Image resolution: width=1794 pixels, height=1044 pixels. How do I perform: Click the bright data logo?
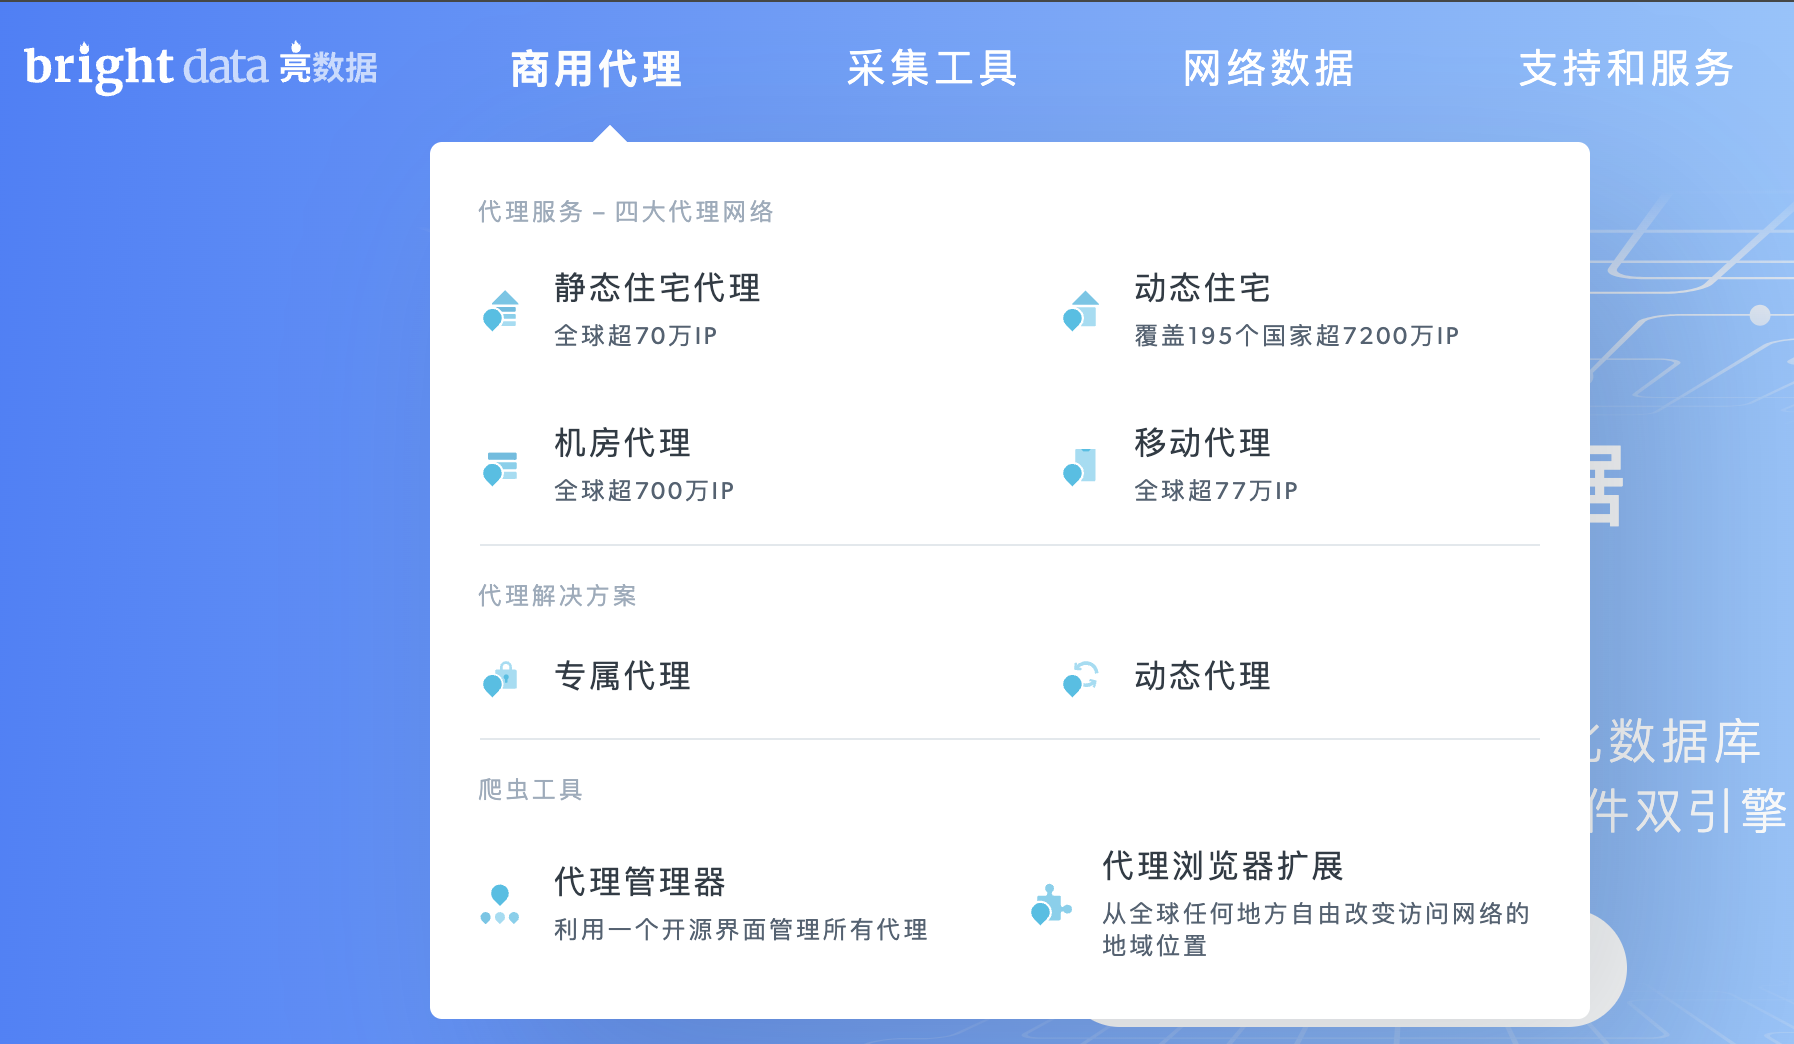pos(200,67)
